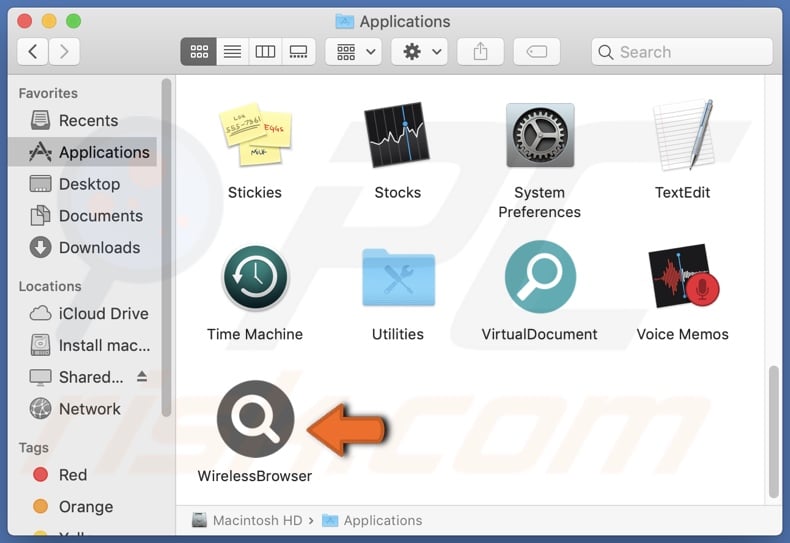Screen dimensions: 790x543
Task: Filter by the Orange tag
Action: [83, 506]
